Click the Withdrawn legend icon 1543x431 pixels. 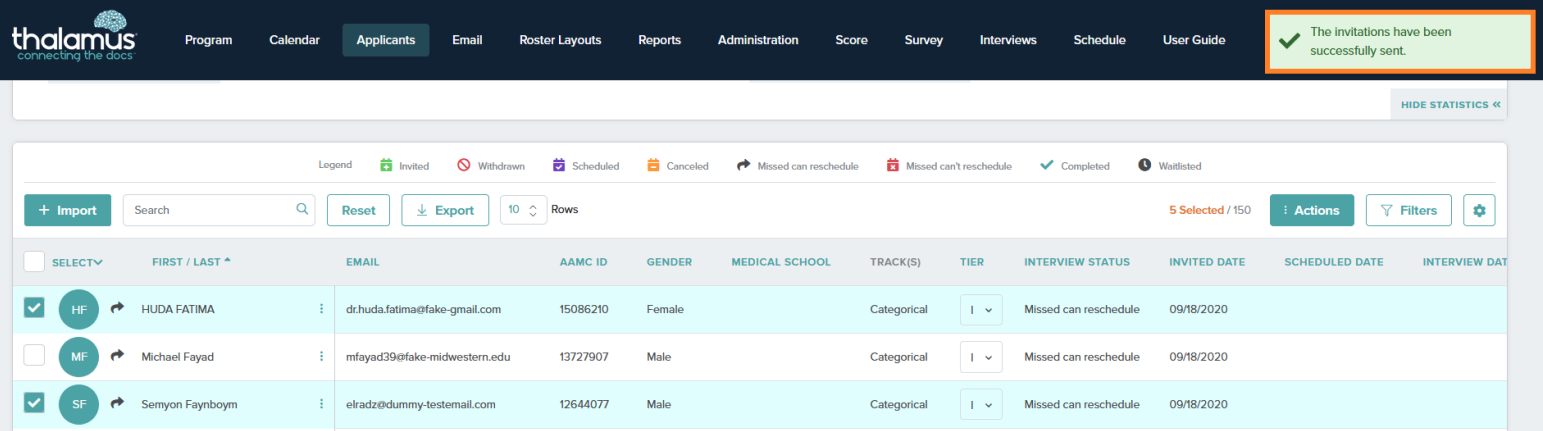464,165
